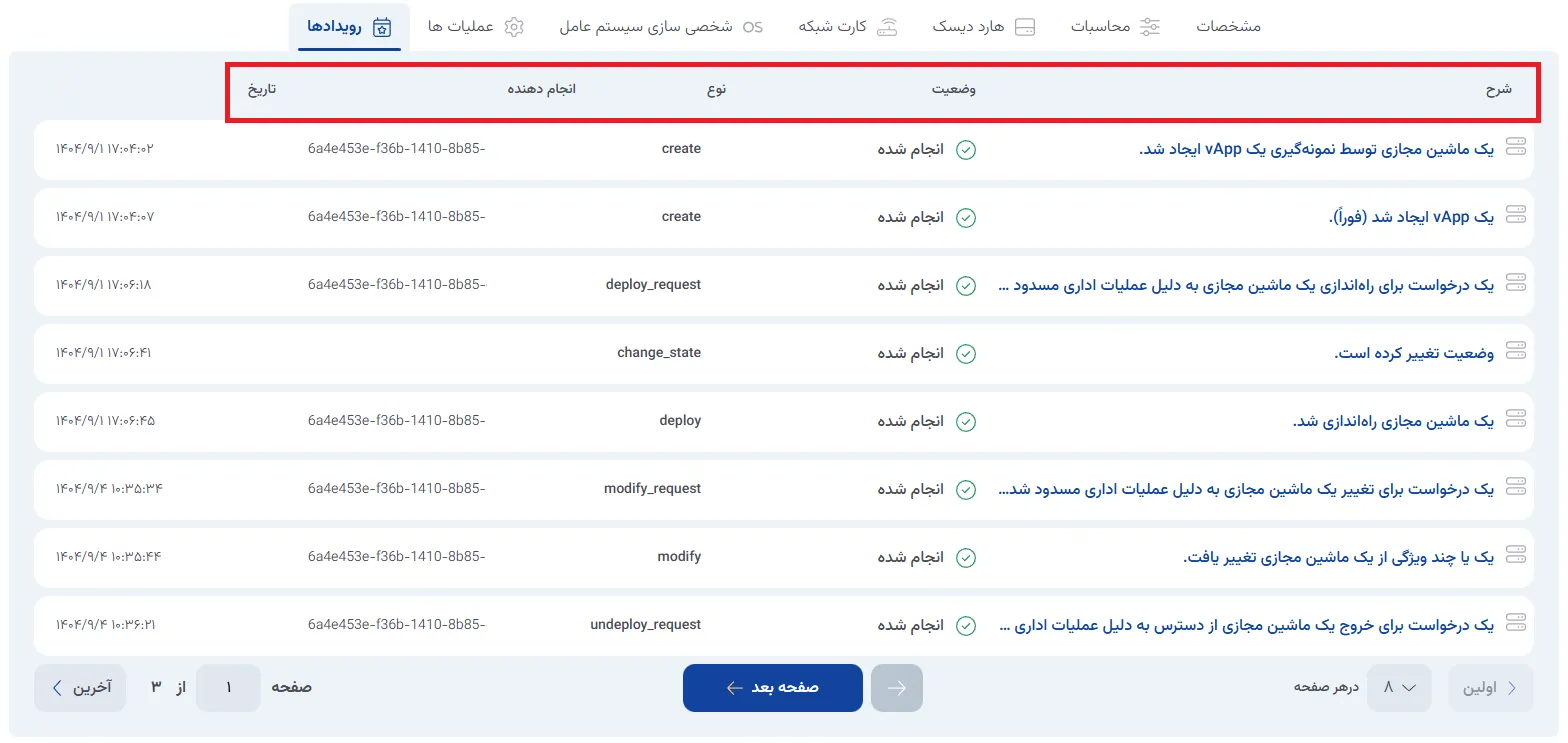Click the 'شرح' column header

[x=1498, y=90]
